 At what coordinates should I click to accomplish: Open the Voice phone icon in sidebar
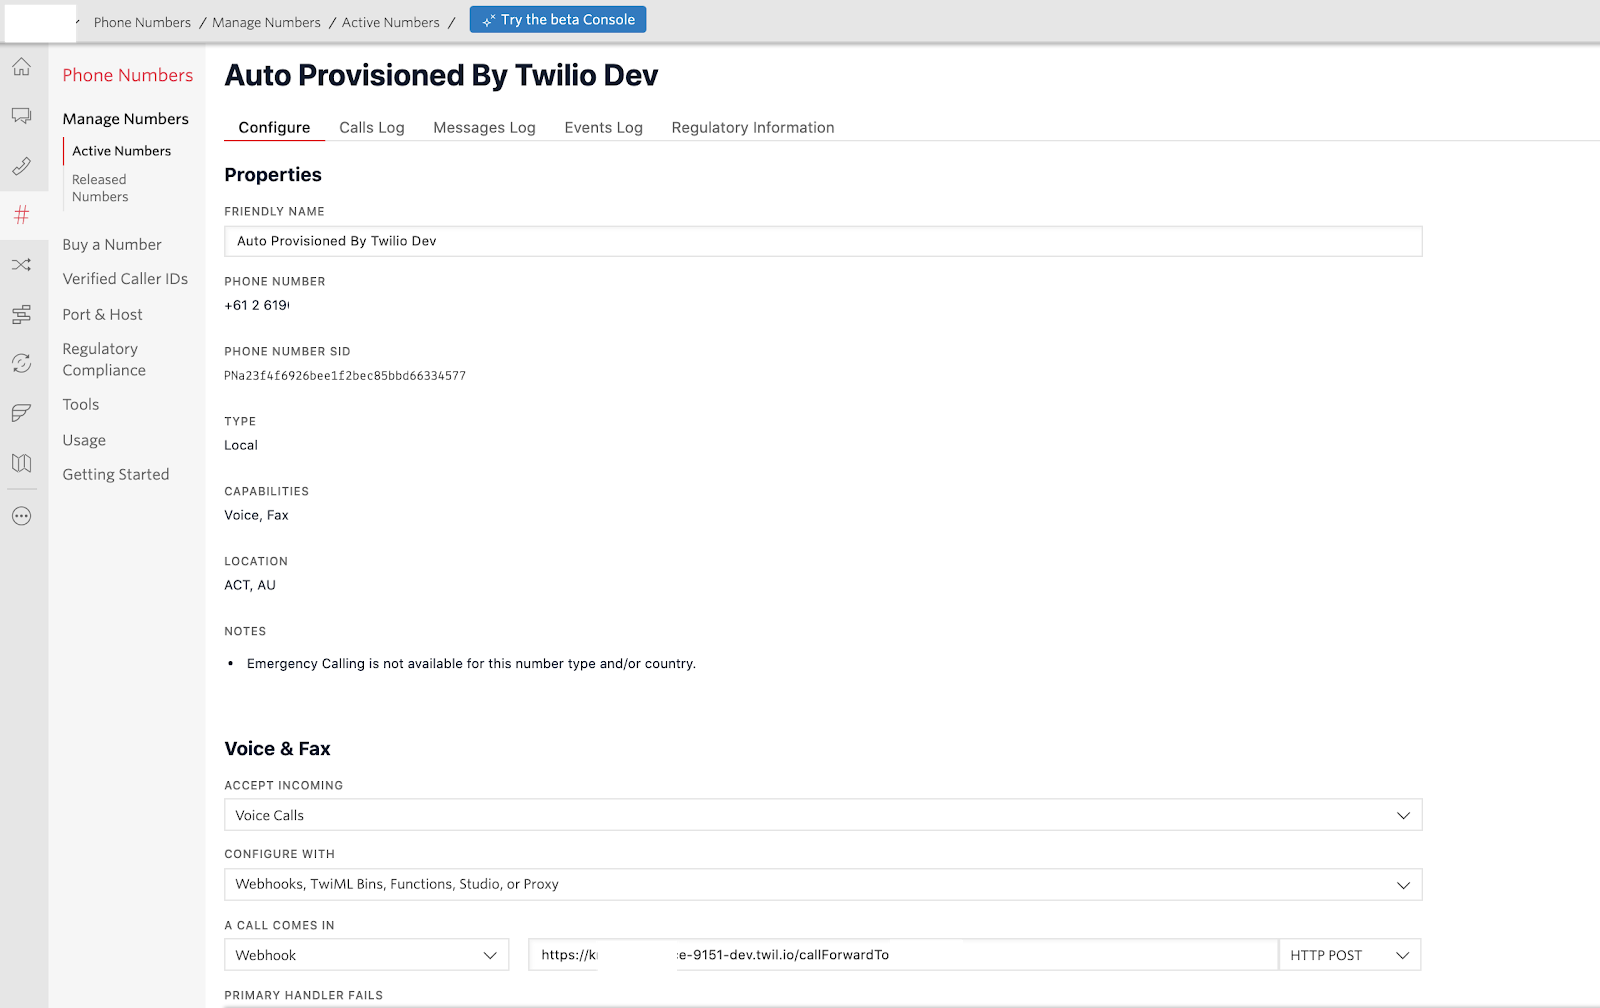click(x=21, y=166)
